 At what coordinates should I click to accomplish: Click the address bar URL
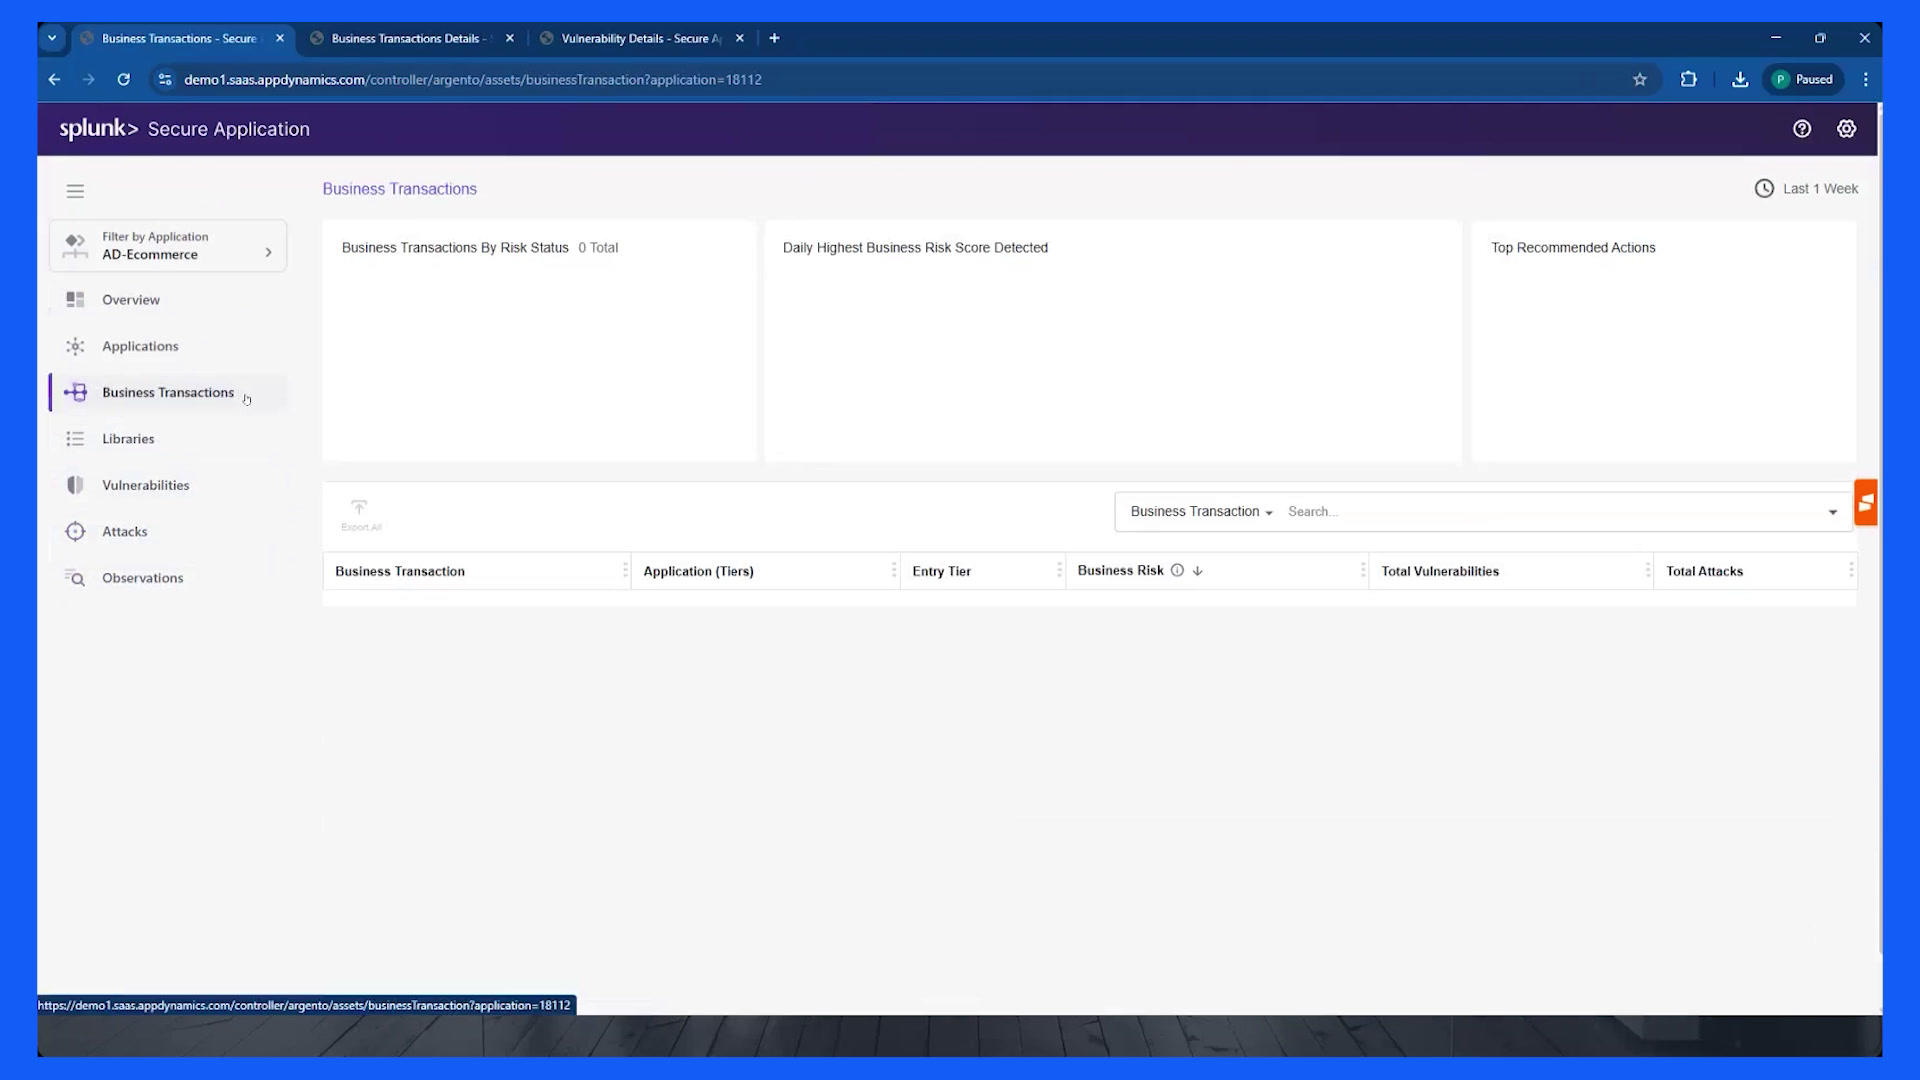[x=473, y=80]
